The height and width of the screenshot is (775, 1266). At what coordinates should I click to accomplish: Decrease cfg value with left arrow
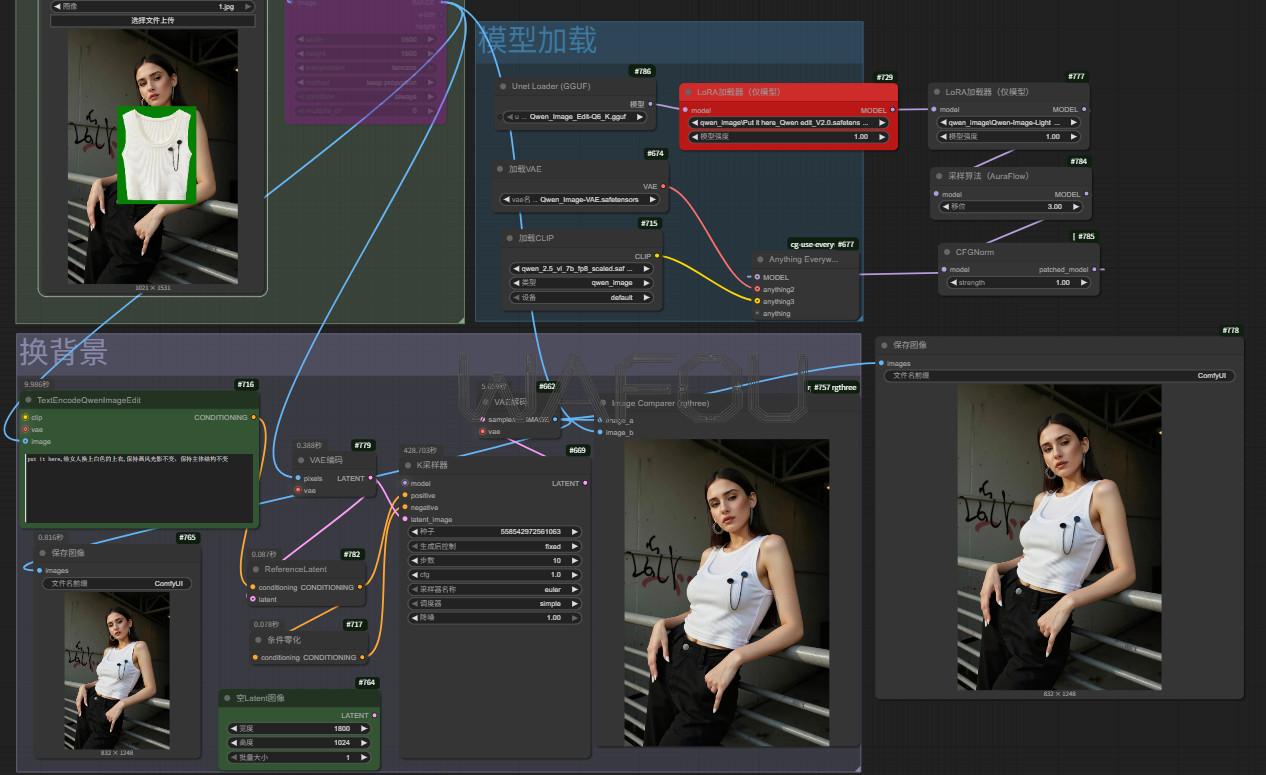[x=415, y=575]
